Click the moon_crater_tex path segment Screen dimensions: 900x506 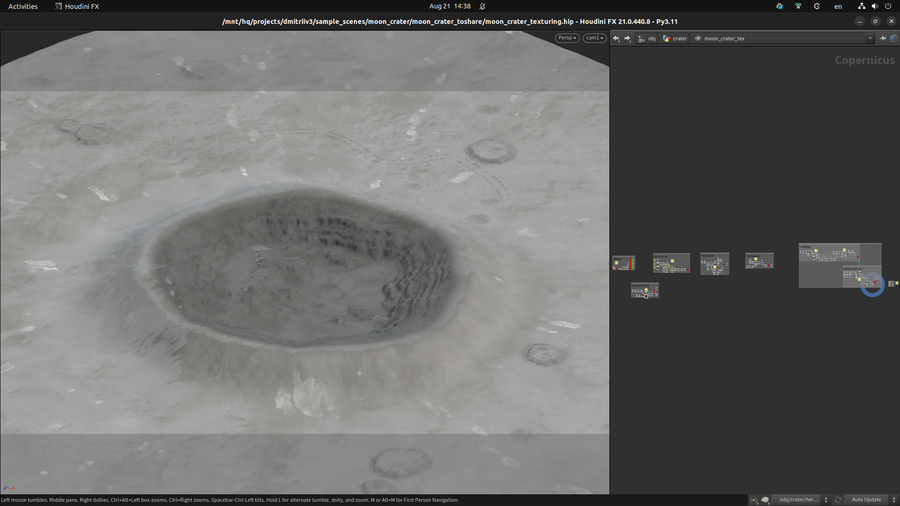pos(724,38)
